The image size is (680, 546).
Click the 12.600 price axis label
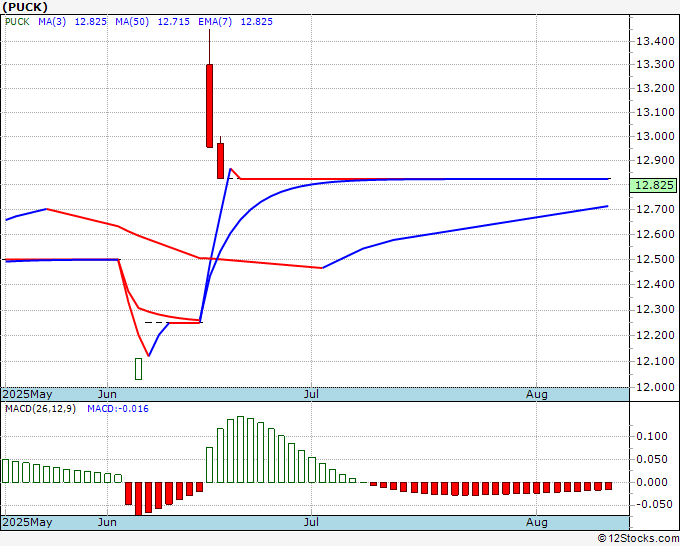(655, 234)
